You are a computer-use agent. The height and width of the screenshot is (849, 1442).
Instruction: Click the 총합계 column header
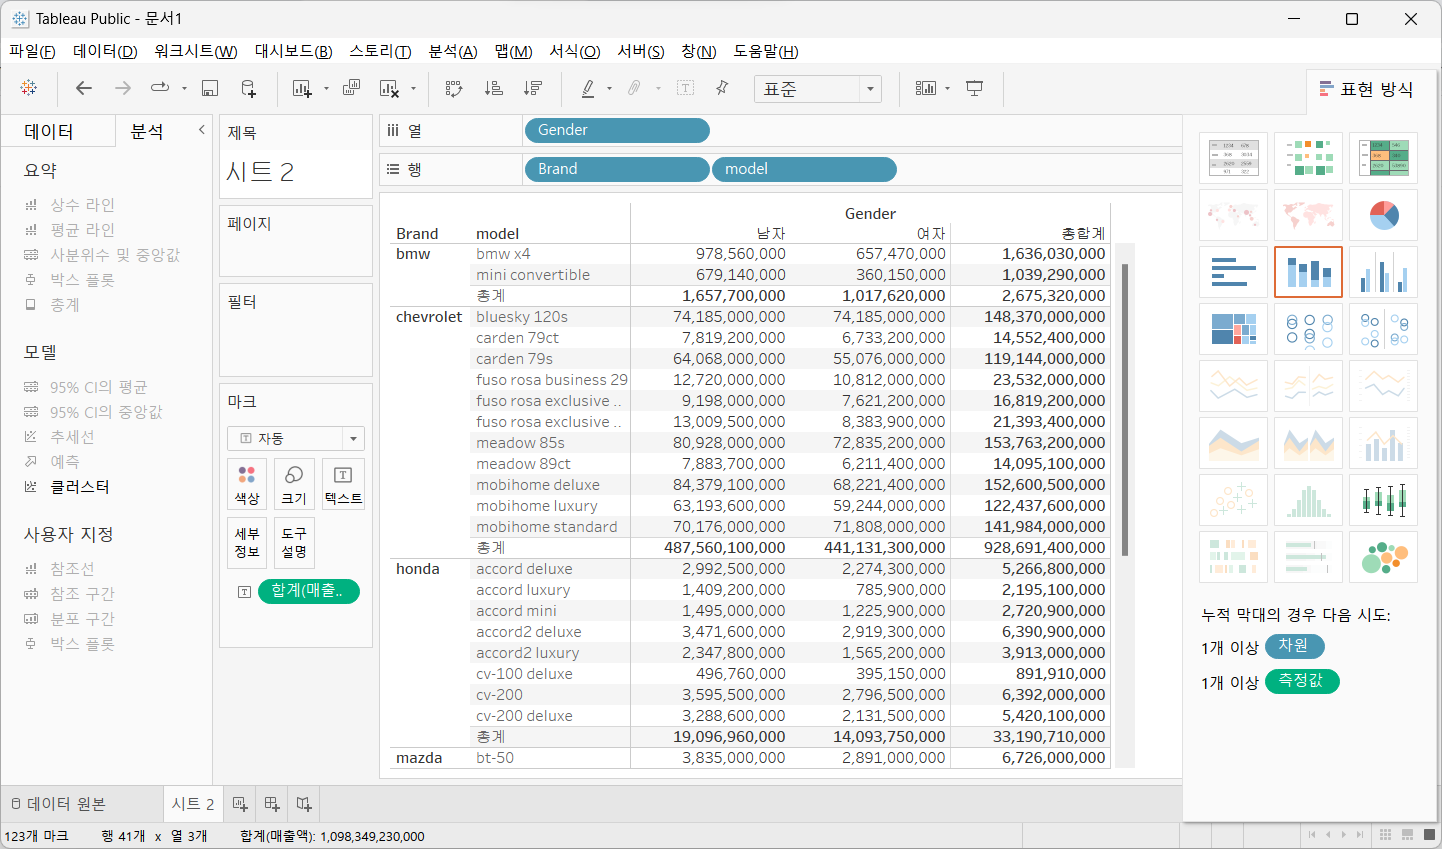pos(1083,233)
